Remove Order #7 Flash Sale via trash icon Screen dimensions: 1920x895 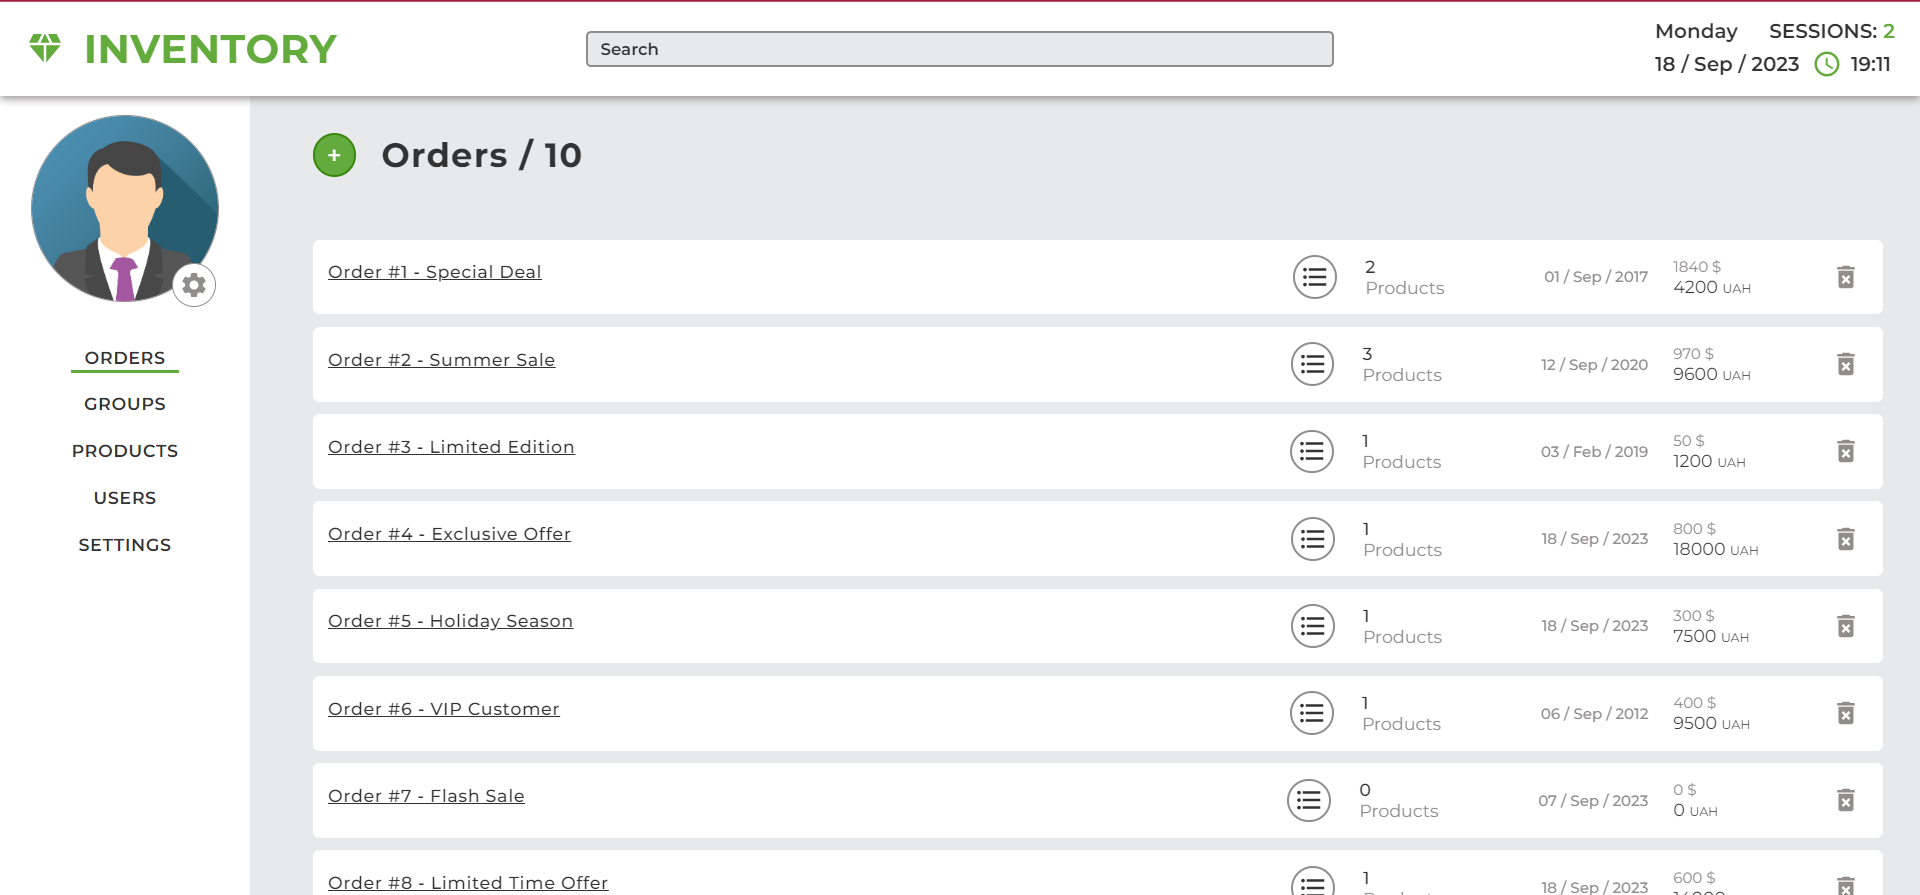(x=1846, y=800)
